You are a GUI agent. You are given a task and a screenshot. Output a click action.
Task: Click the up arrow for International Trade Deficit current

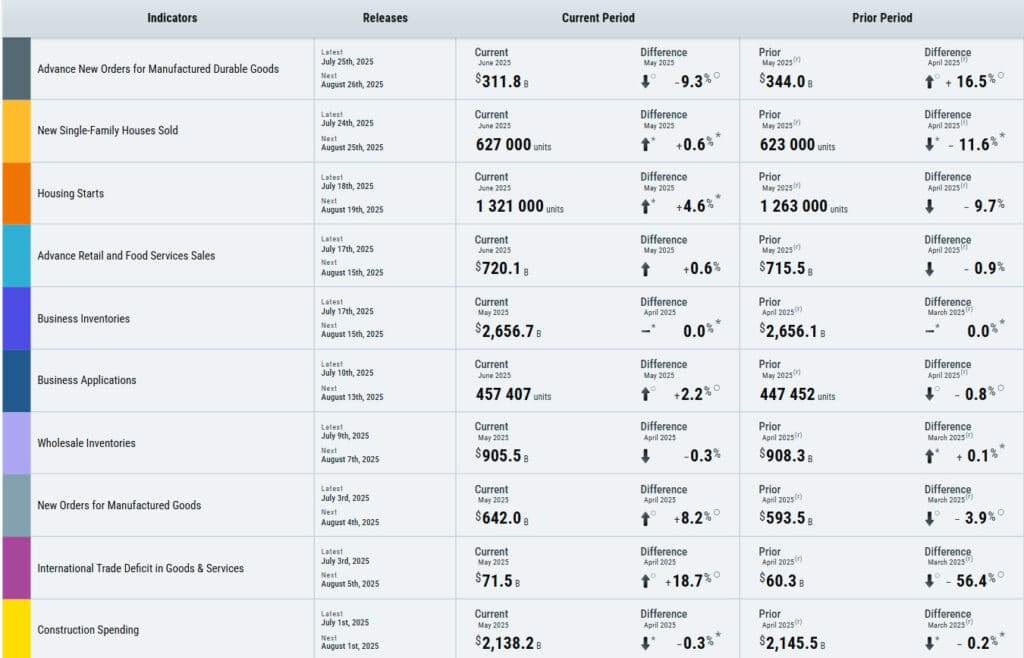pos(645,581)
